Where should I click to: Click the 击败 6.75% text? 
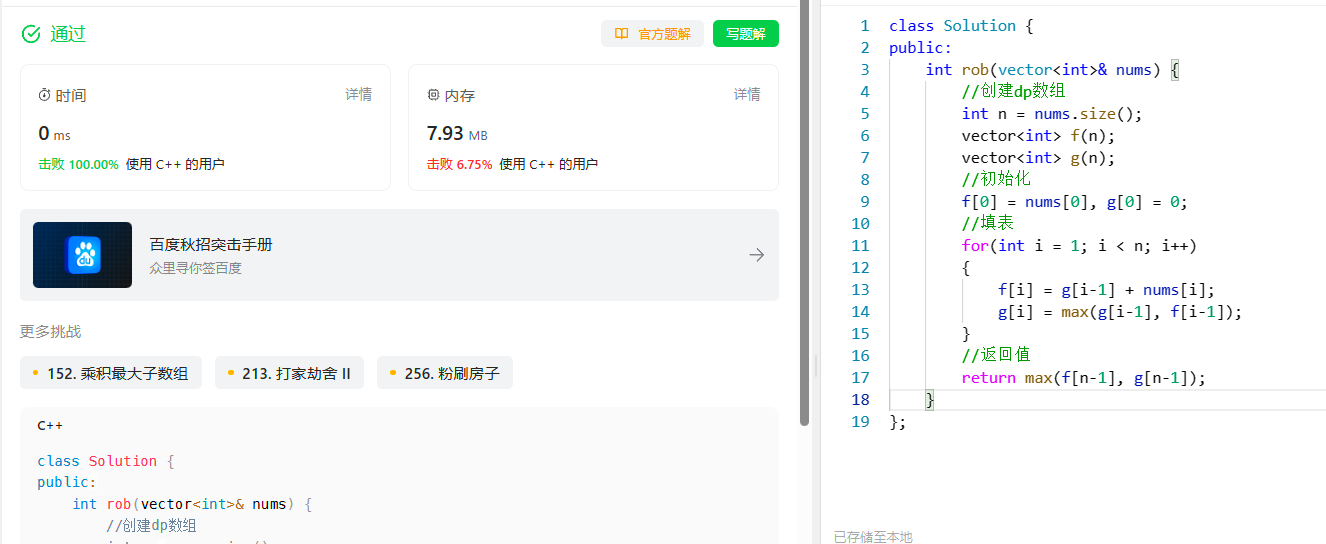tap(459, 165)
